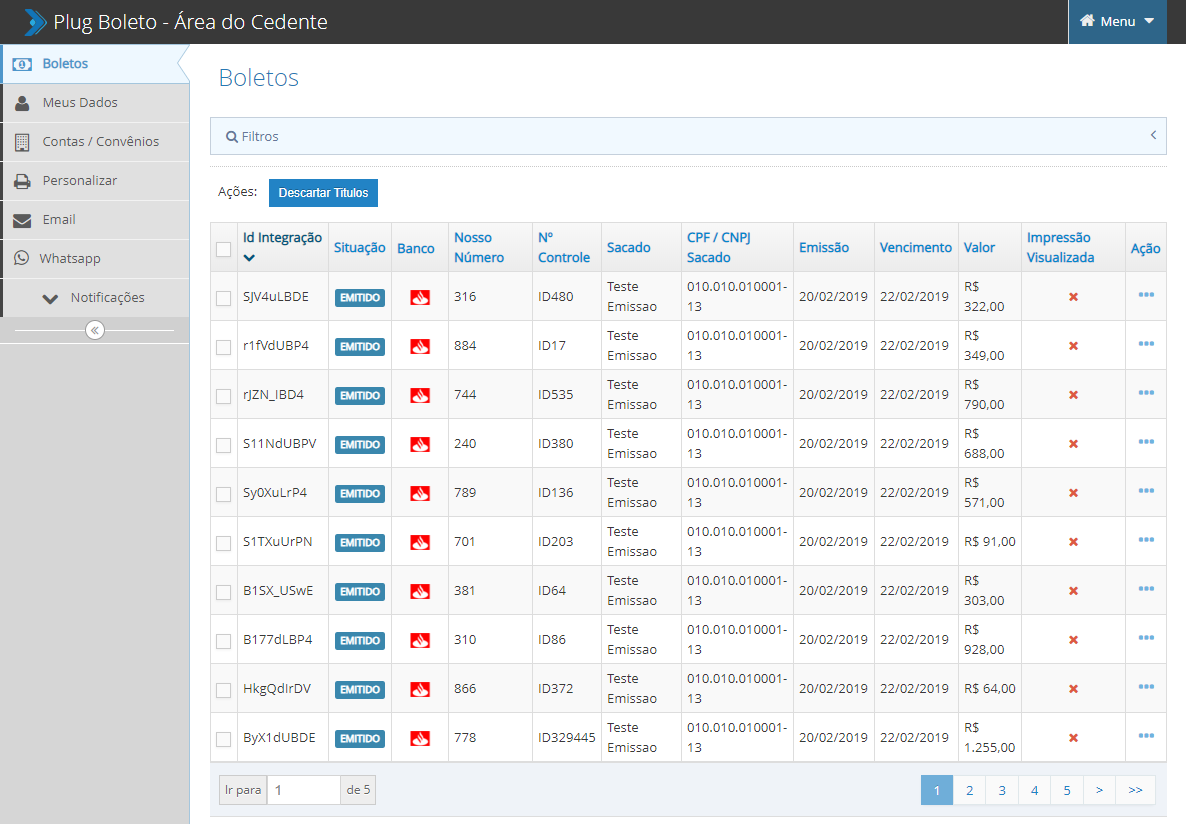
Task: Expand the Notificações sidebar section
Action: 95,297
